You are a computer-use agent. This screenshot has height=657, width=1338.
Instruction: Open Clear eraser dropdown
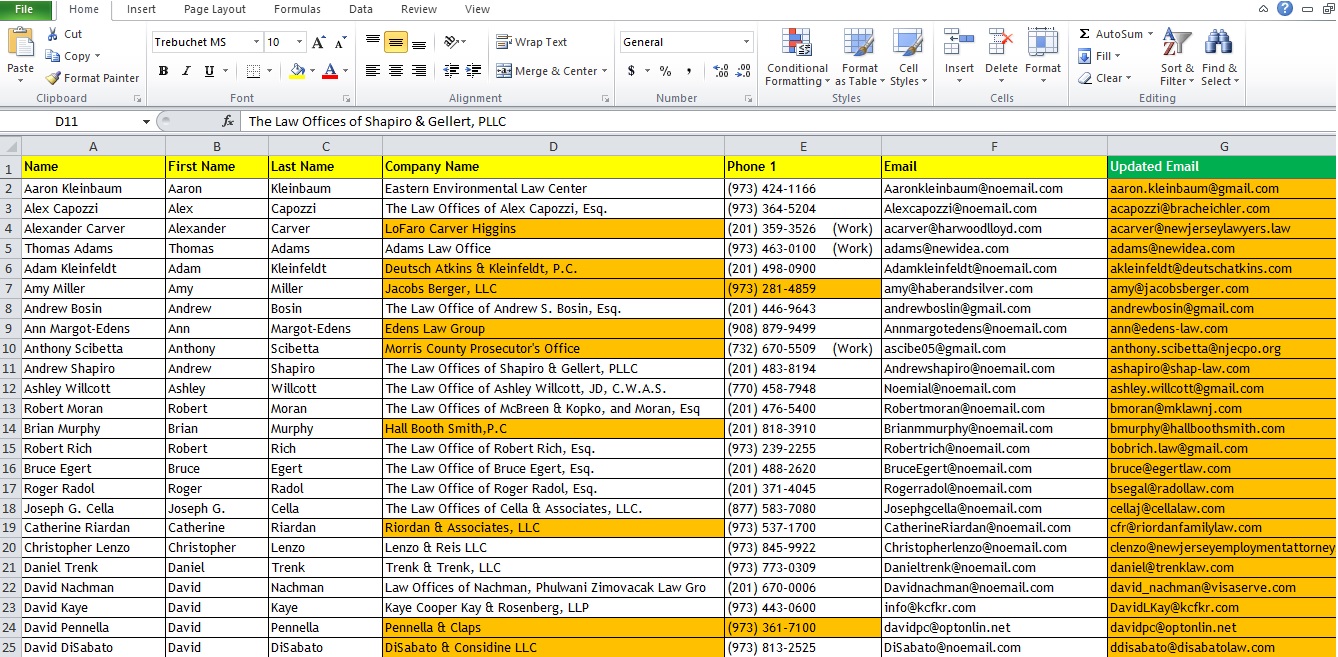point(1105,78)
